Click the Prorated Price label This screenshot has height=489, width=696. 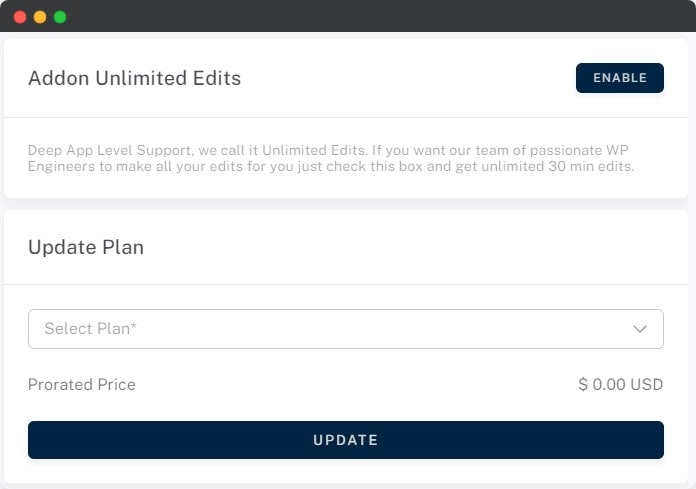pyautogui.click(x=82, y=385)
